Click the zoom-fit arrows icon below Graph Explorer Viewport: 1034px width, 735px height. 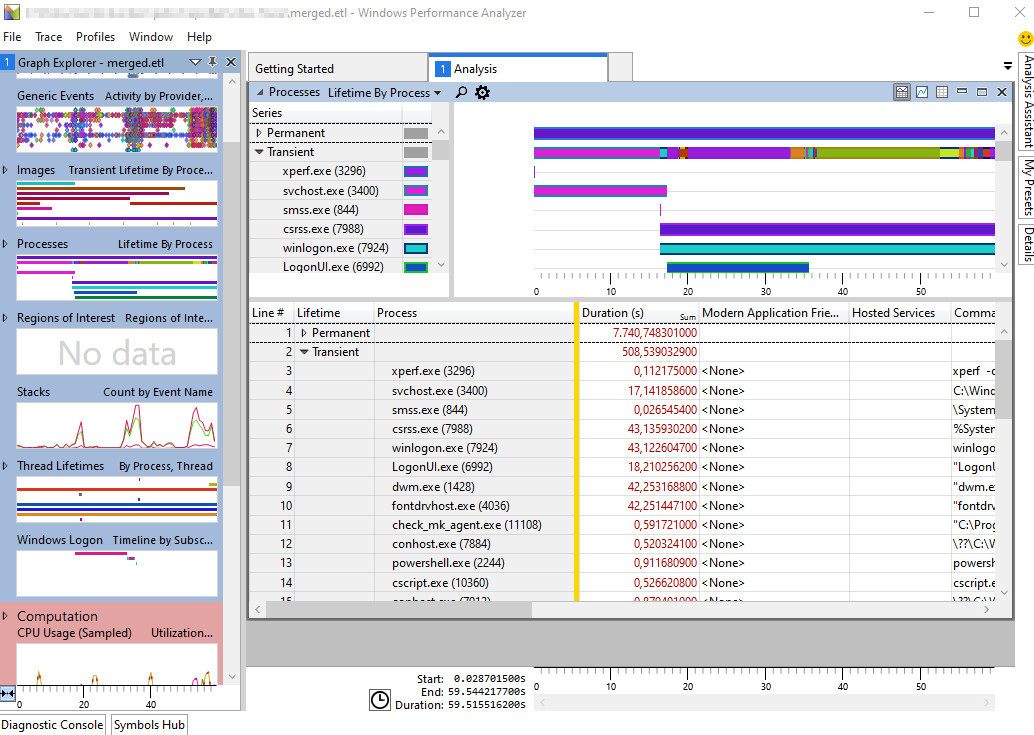point(8,693)
